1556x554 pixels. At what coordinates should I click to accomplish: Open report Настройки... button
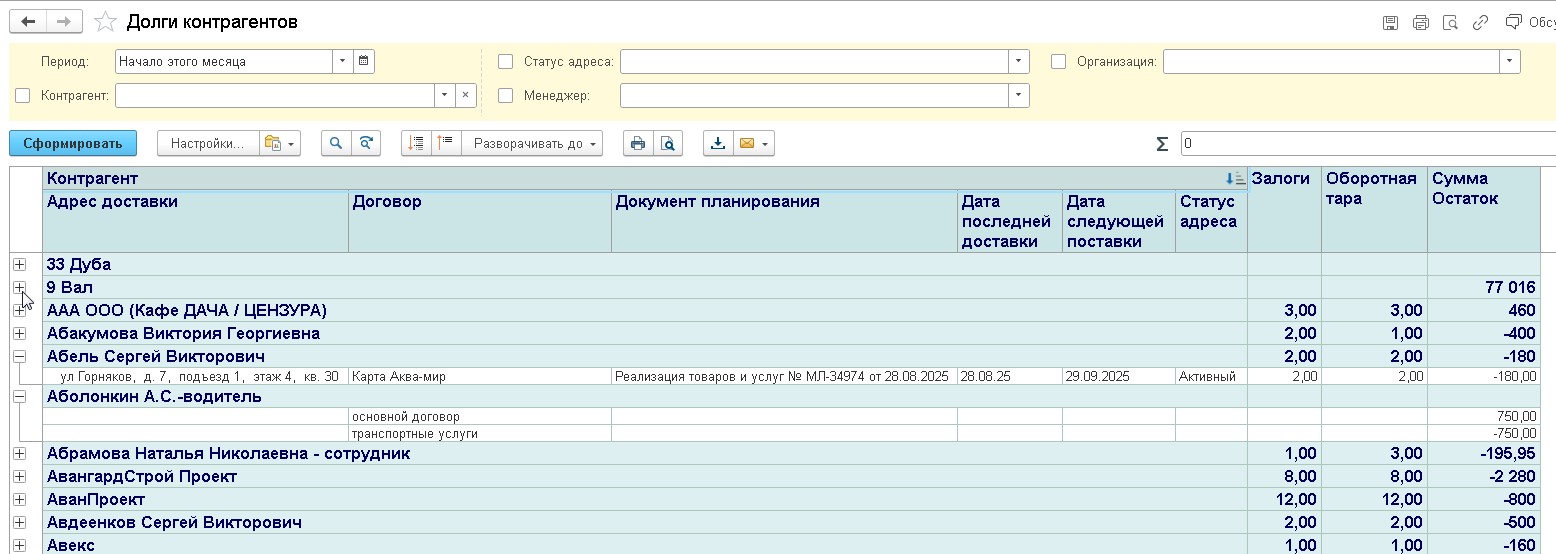207,144
